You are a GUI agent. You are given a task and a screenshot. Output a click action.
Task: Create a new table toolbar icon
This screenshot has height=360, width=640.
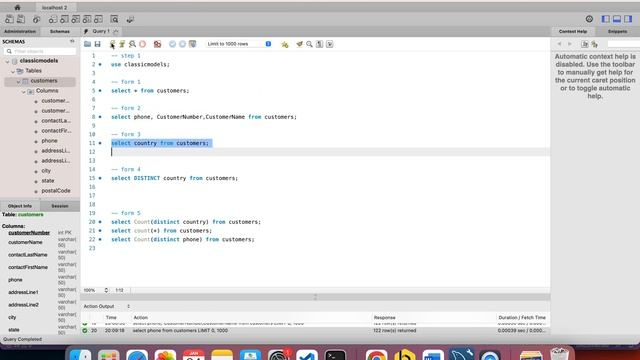(64, 19)
